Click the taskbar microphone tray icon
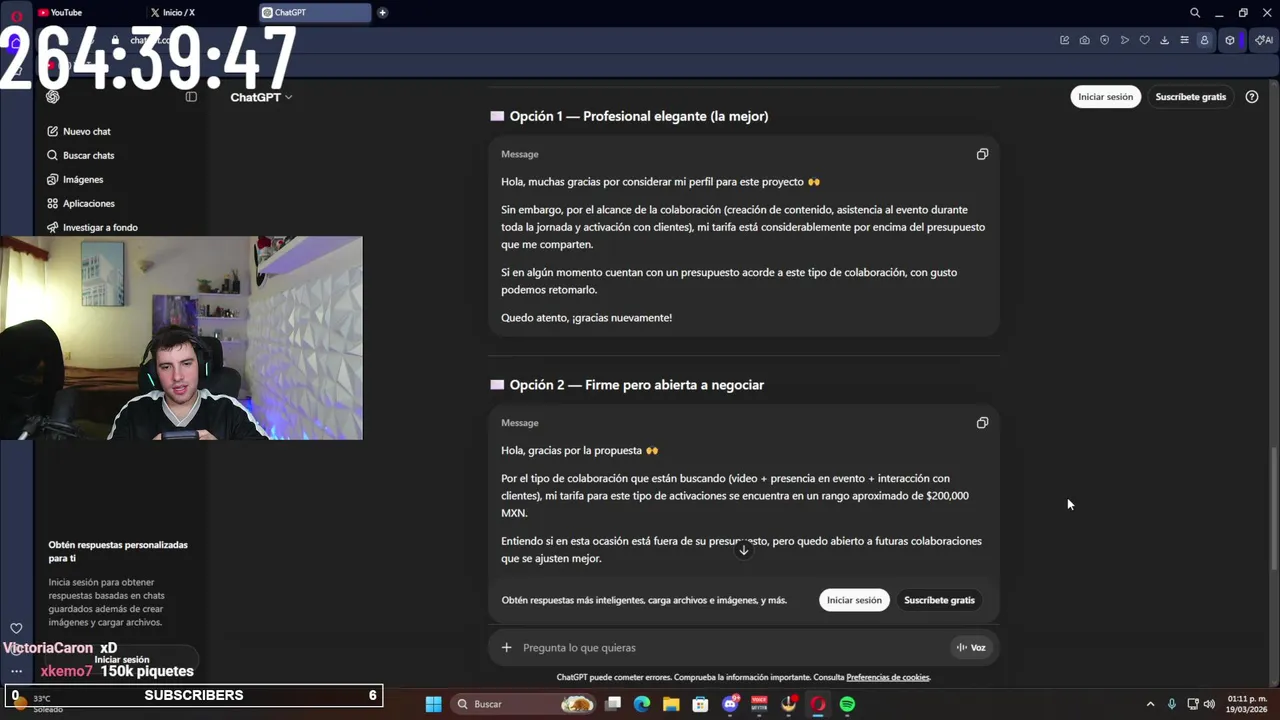The width and height of the screenshot is (1280, 720). coord(1171,704)
